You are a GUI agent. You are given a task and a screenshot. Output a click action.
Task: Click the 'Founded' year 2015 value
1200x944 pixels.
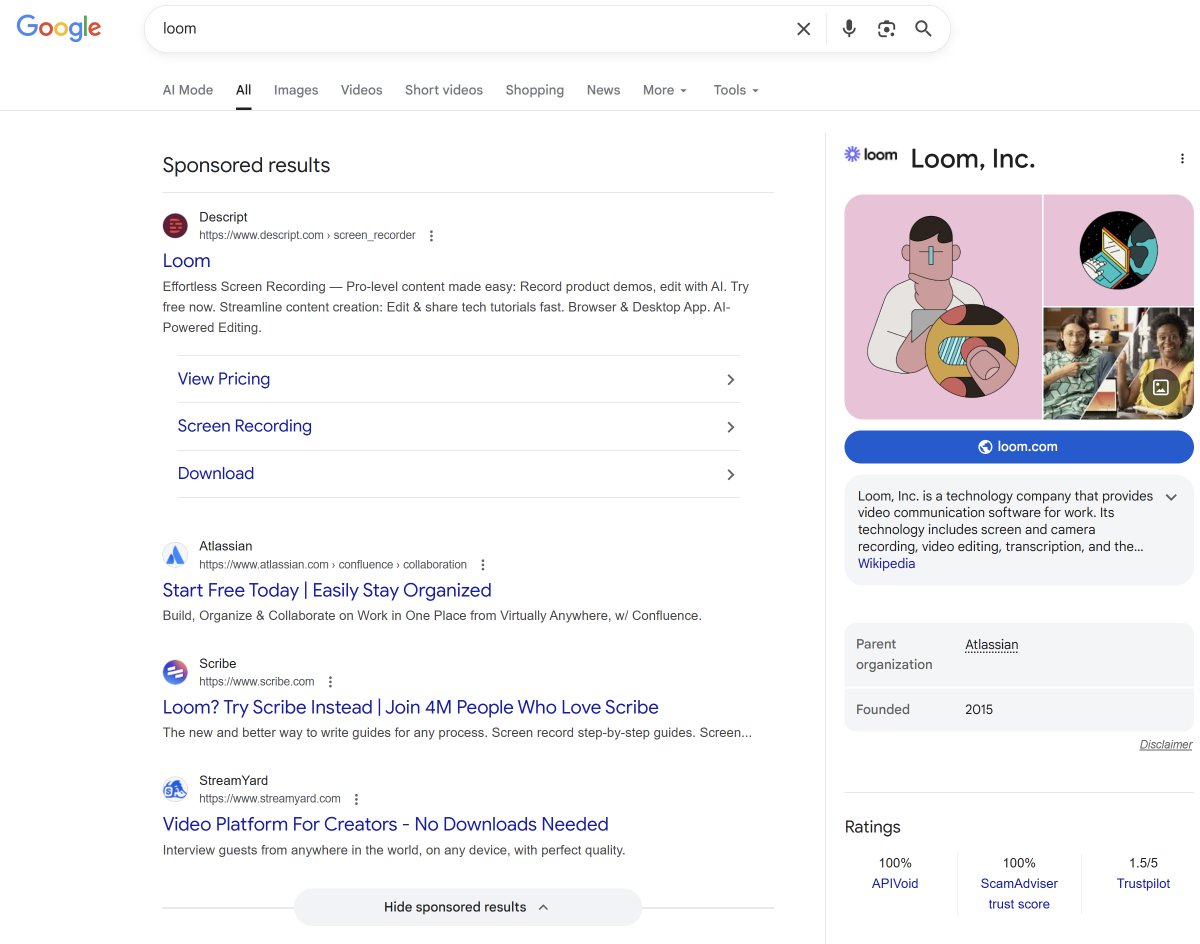coord(979,709)
